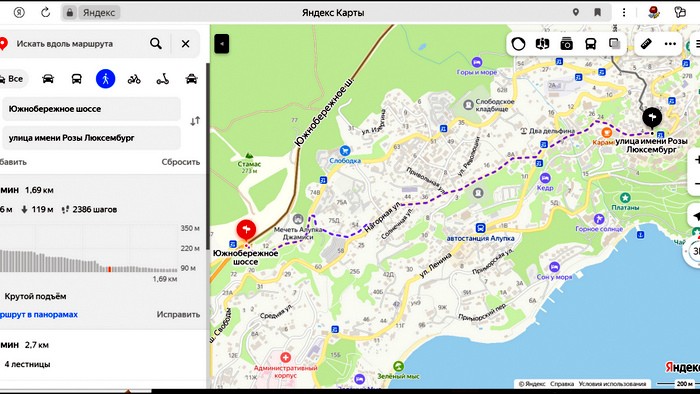This screenshot has width=700, height=394.
Task: Click the 'Крутой подъём' warning text
Action: click(35, 296)
